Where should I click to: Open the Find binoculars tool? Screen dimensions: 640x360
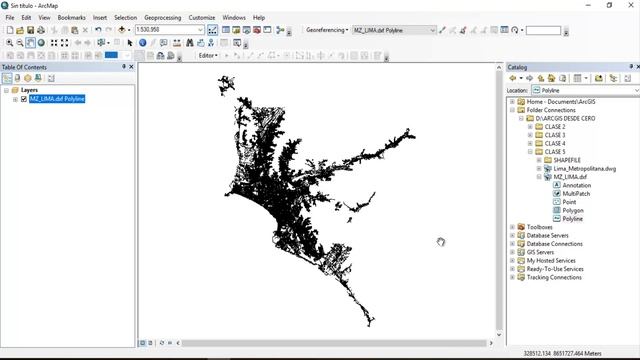tap(190, 43)
